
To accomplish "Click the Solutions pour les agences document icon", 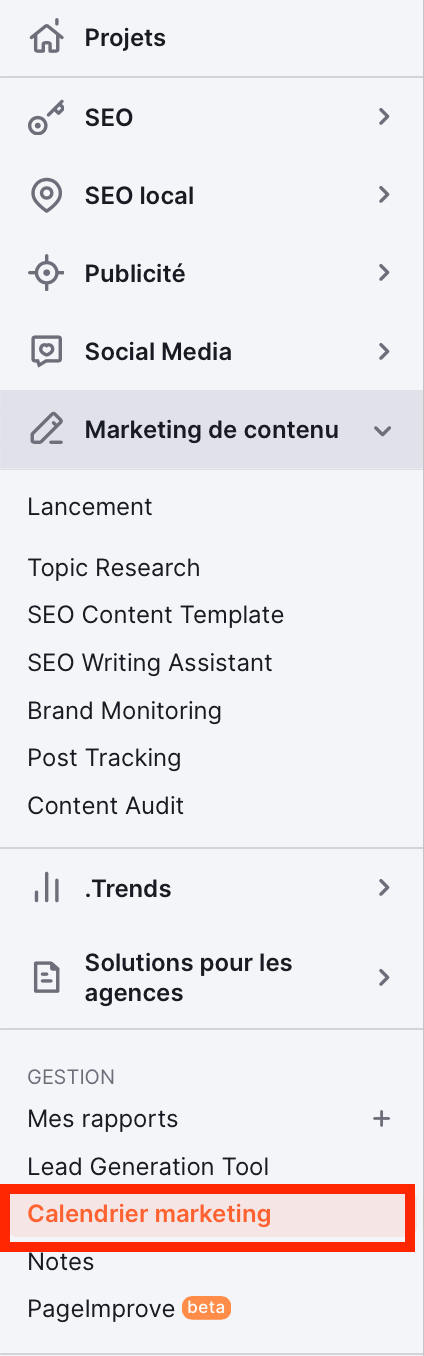I will (46, 978).
